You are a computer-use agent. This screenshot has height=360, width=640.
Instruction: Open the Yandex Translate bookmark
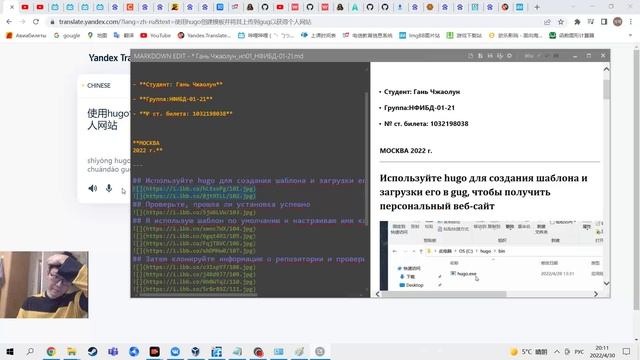[204, 36]
